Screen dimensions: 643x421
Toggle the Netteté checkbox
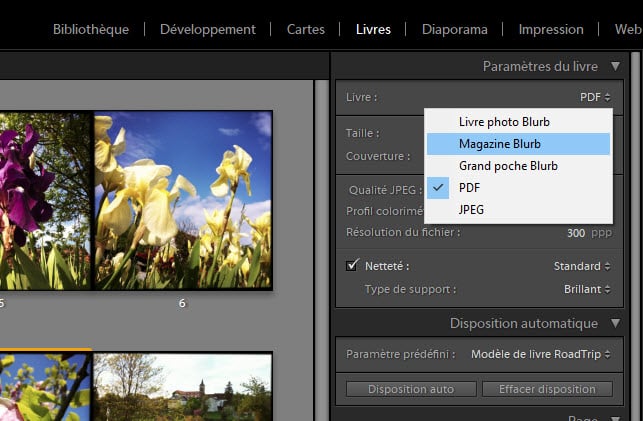click(352, 265)
